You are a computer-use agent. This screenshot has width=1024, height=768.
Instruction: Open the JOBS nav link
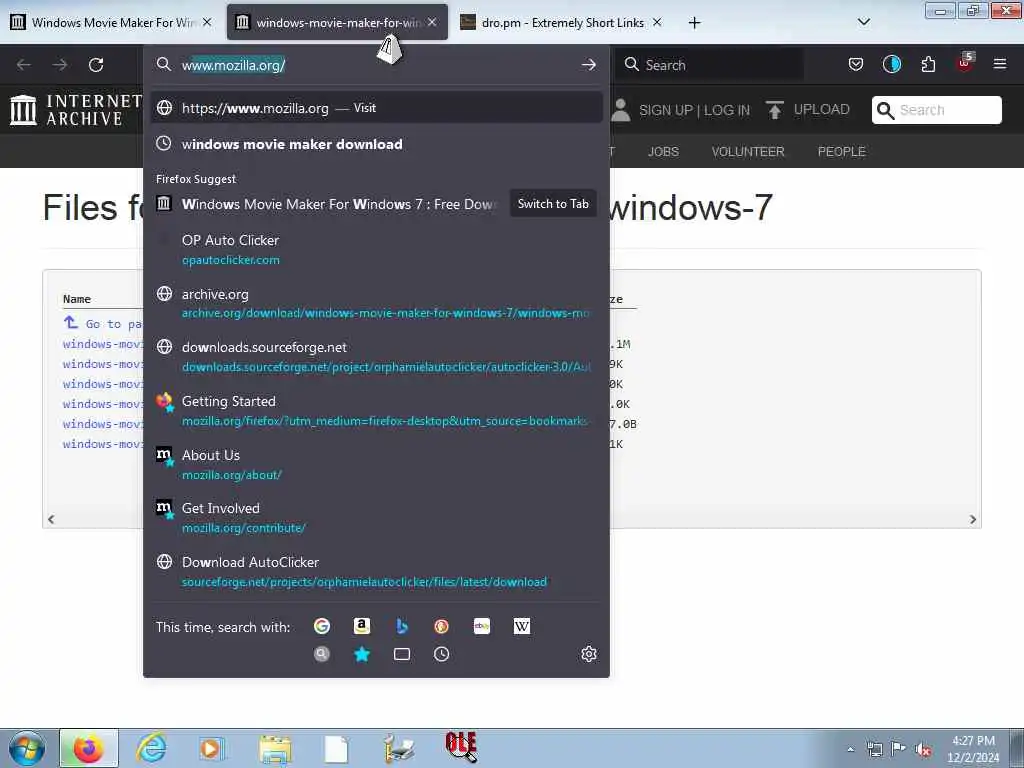coord(663,152)
